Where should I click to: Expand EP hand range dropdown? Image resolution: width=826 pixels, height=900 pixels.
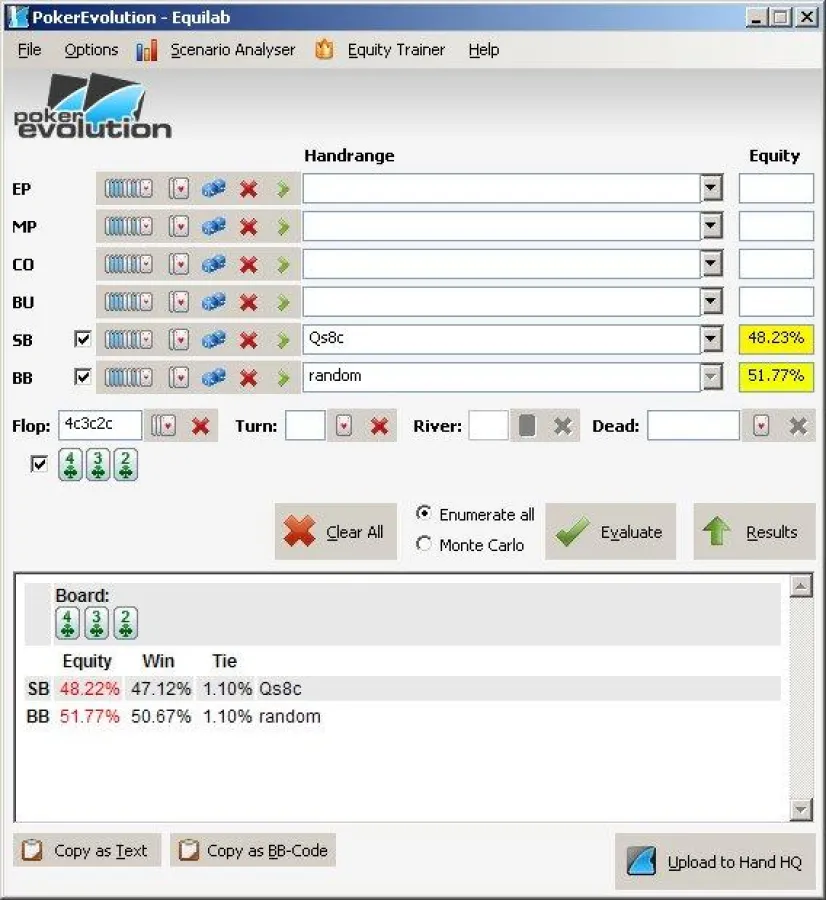(x=711, y=189)
